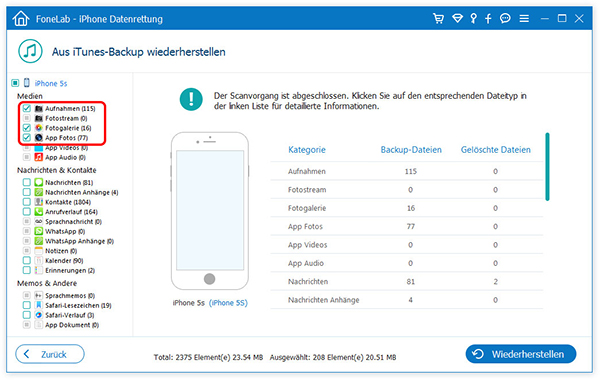Screen dimensions: 600x380
Task: Click the Backup-Dateien column header
Action: coord(411,150)
